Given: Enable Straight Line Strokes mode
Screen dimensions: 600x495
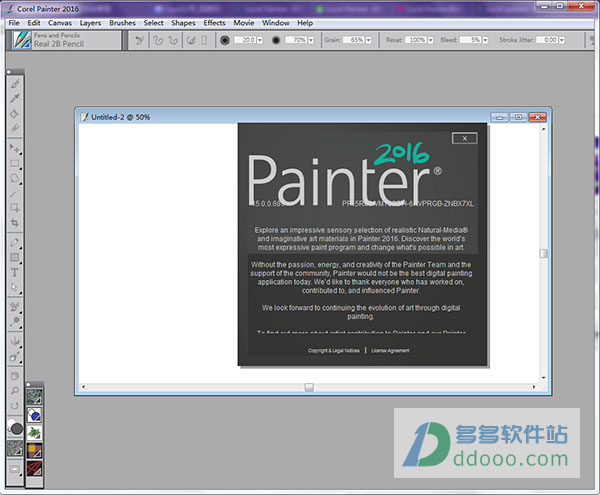Looking at the screenshot, I should click(173, 40).
